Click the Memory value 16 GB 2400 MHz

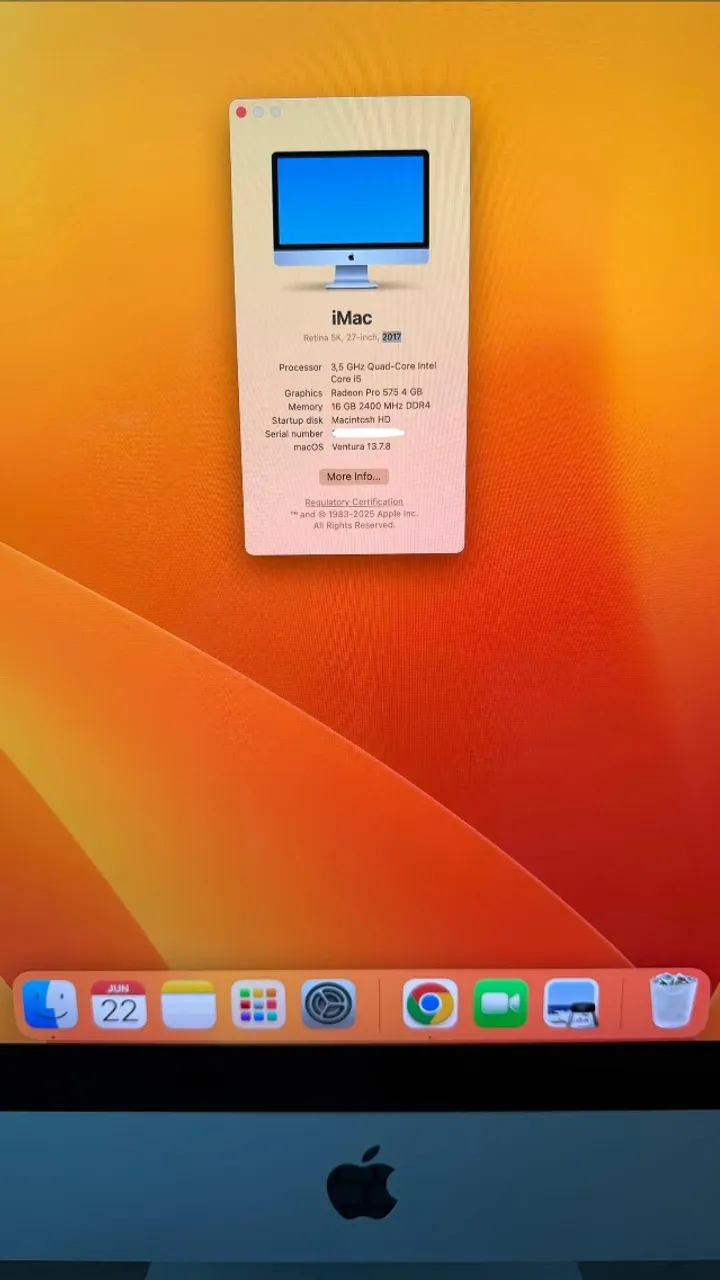tap(382, 407)
